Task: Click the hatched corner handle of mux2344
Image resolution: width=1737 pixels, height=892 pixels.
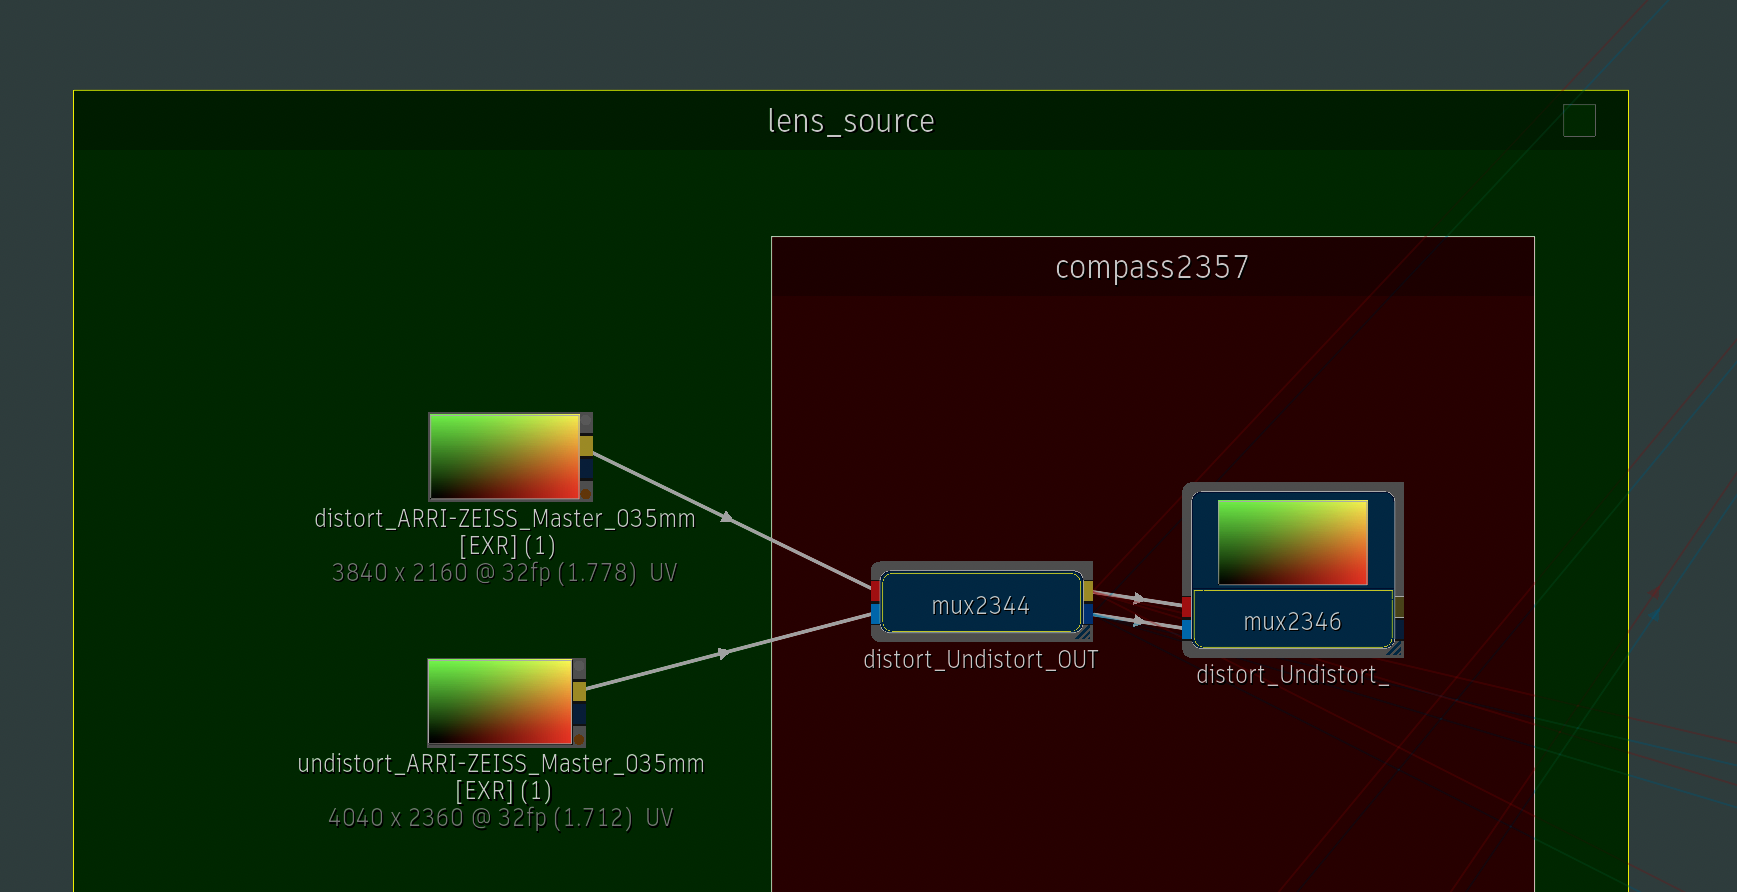Action: [1084, 632]
